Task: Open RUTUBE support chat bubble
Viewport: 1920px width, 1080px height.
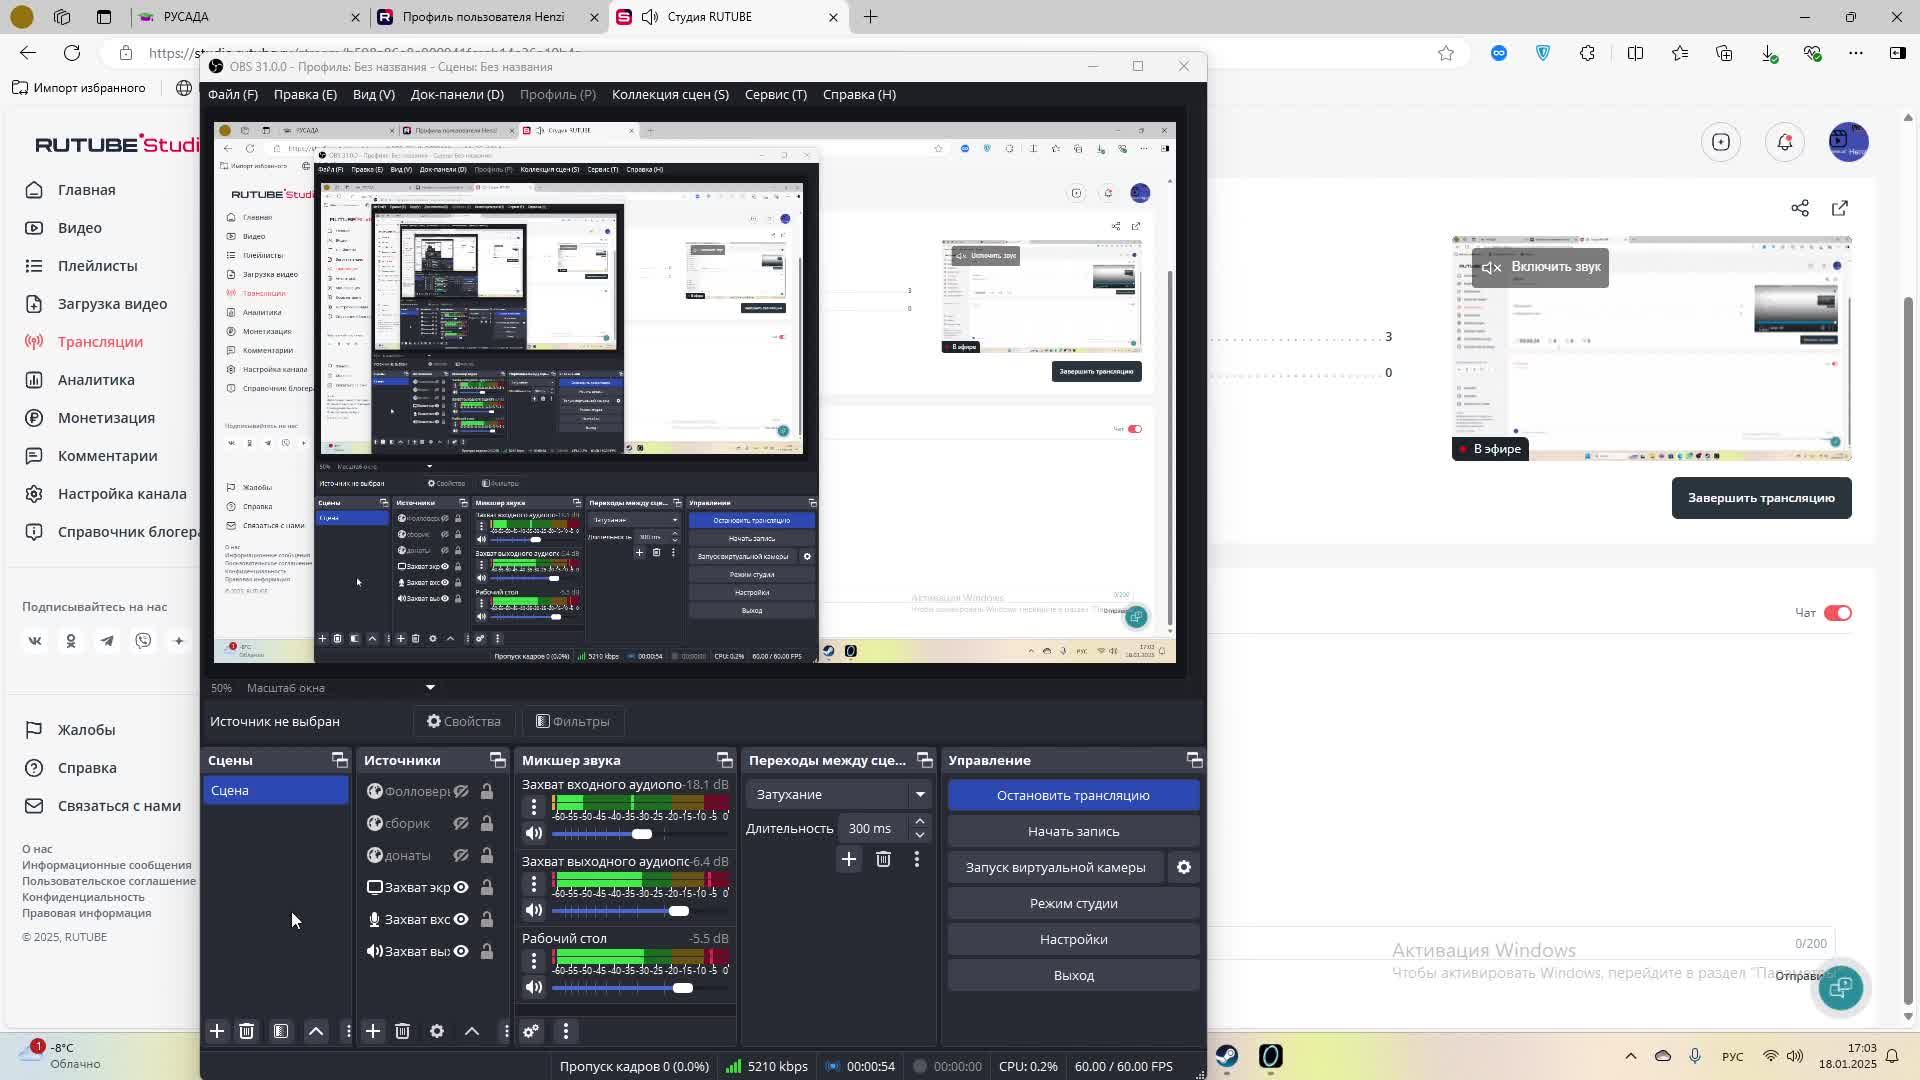Action: 1841,988
